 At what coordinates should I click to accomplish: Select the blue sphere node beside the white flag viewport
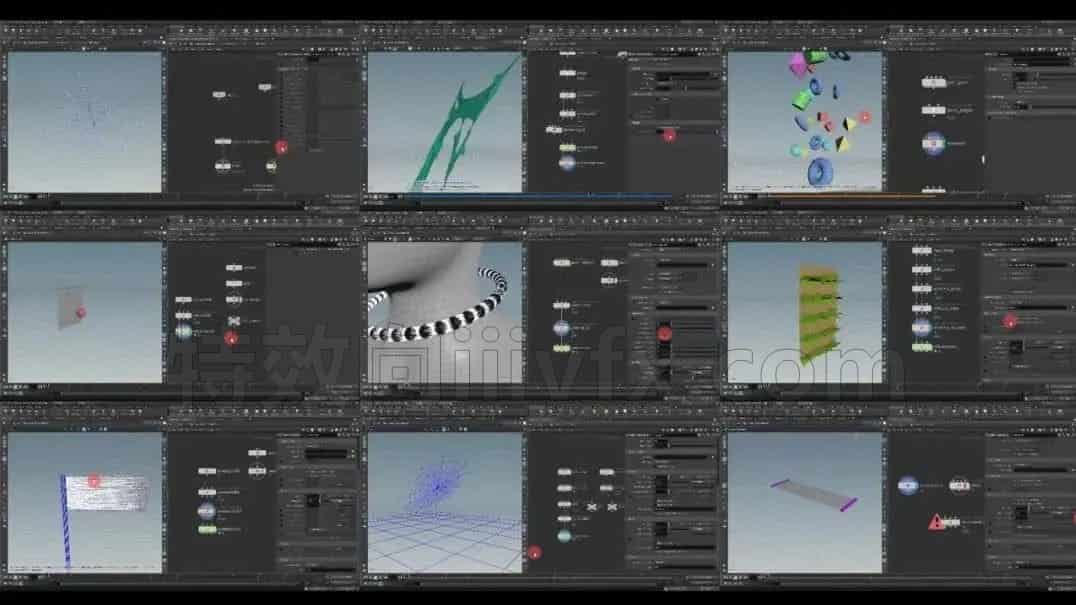pyautogui.click(x=207, y=511)
